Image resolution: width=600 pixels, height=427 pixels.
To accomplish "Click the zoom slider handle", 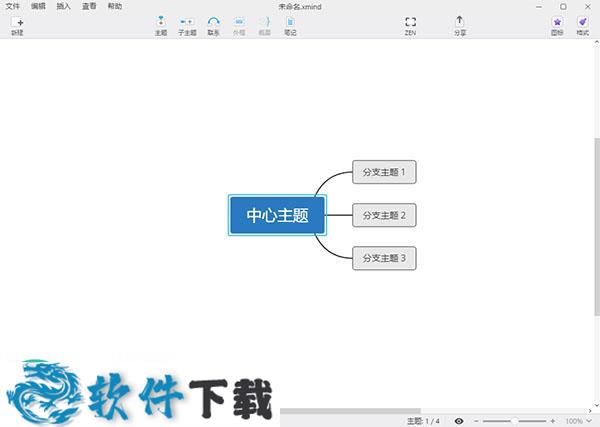I will (x=514, y=421).
